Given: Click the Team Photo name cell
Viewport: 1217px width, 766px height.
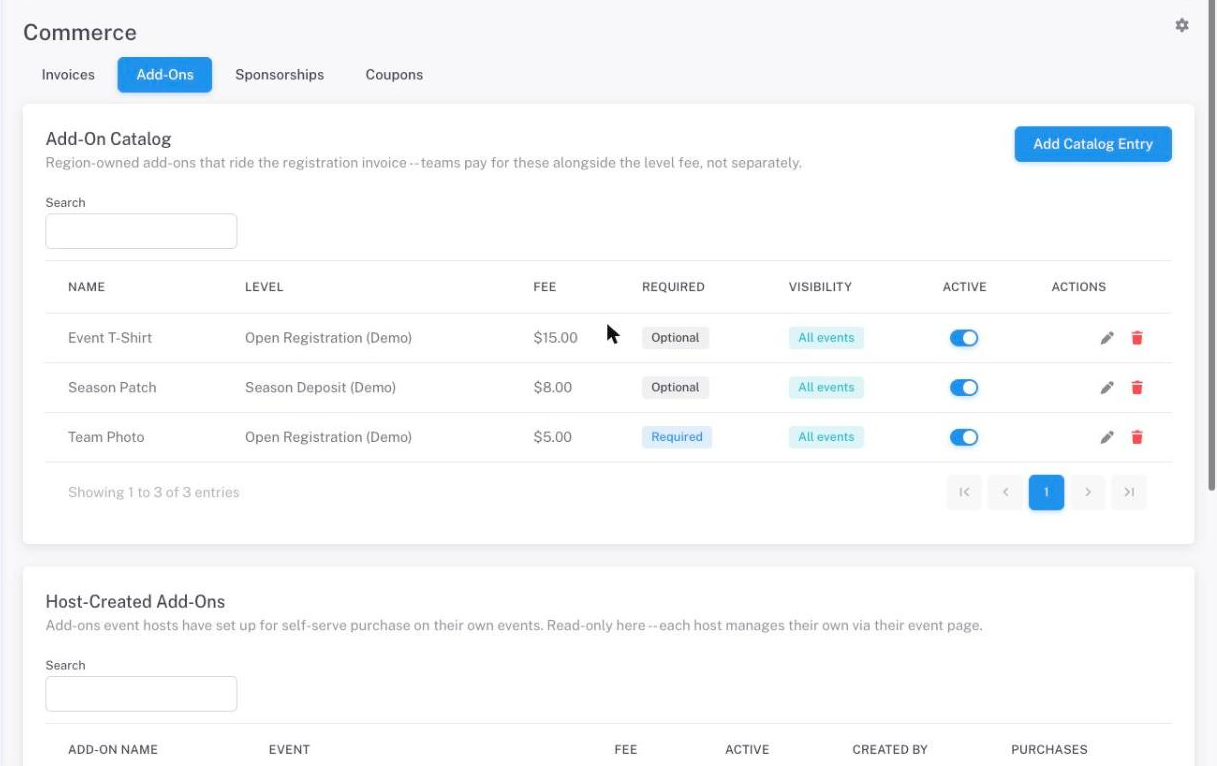Looking at the screenshot, I should tap(106, 437).
